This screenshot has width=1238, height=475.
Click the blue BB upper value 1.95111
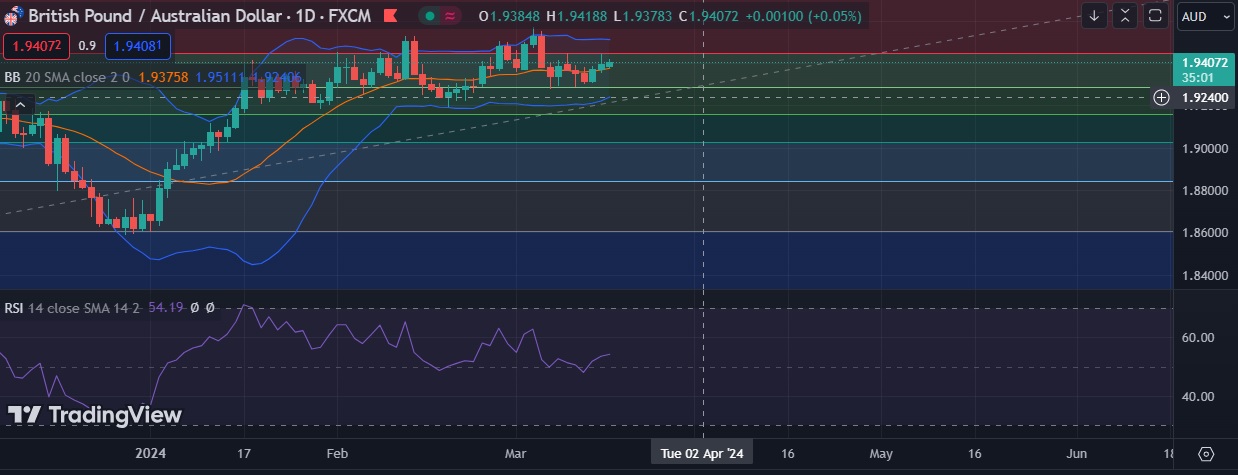(x=220, y=77)
